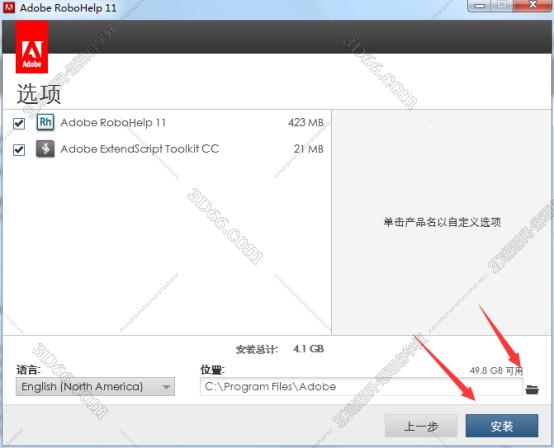Click the install location path field

pyautogui.click(x=361, y=387)
